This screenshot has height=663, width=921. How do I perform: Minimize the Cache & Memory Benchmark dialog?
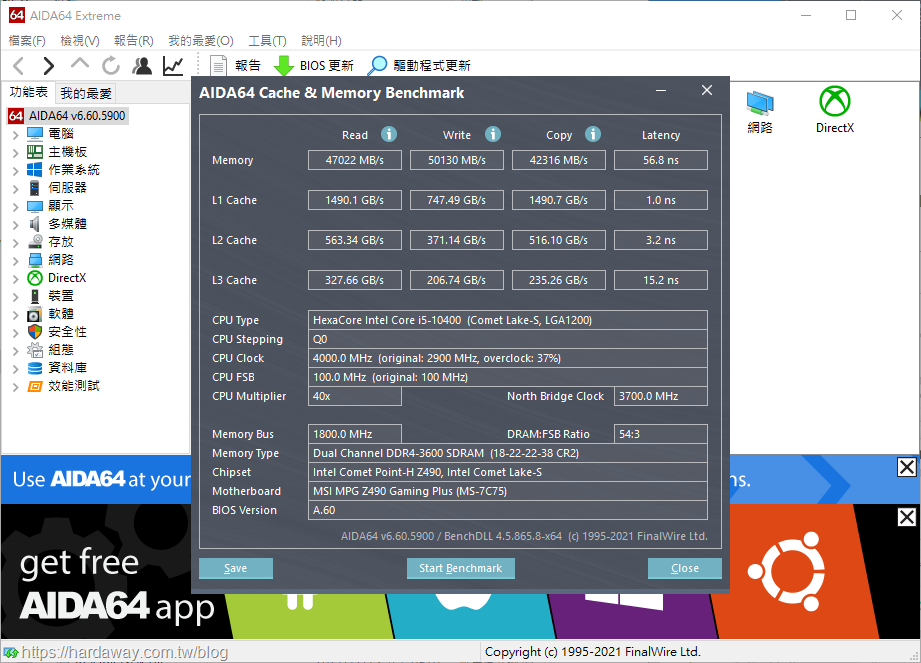661,90
